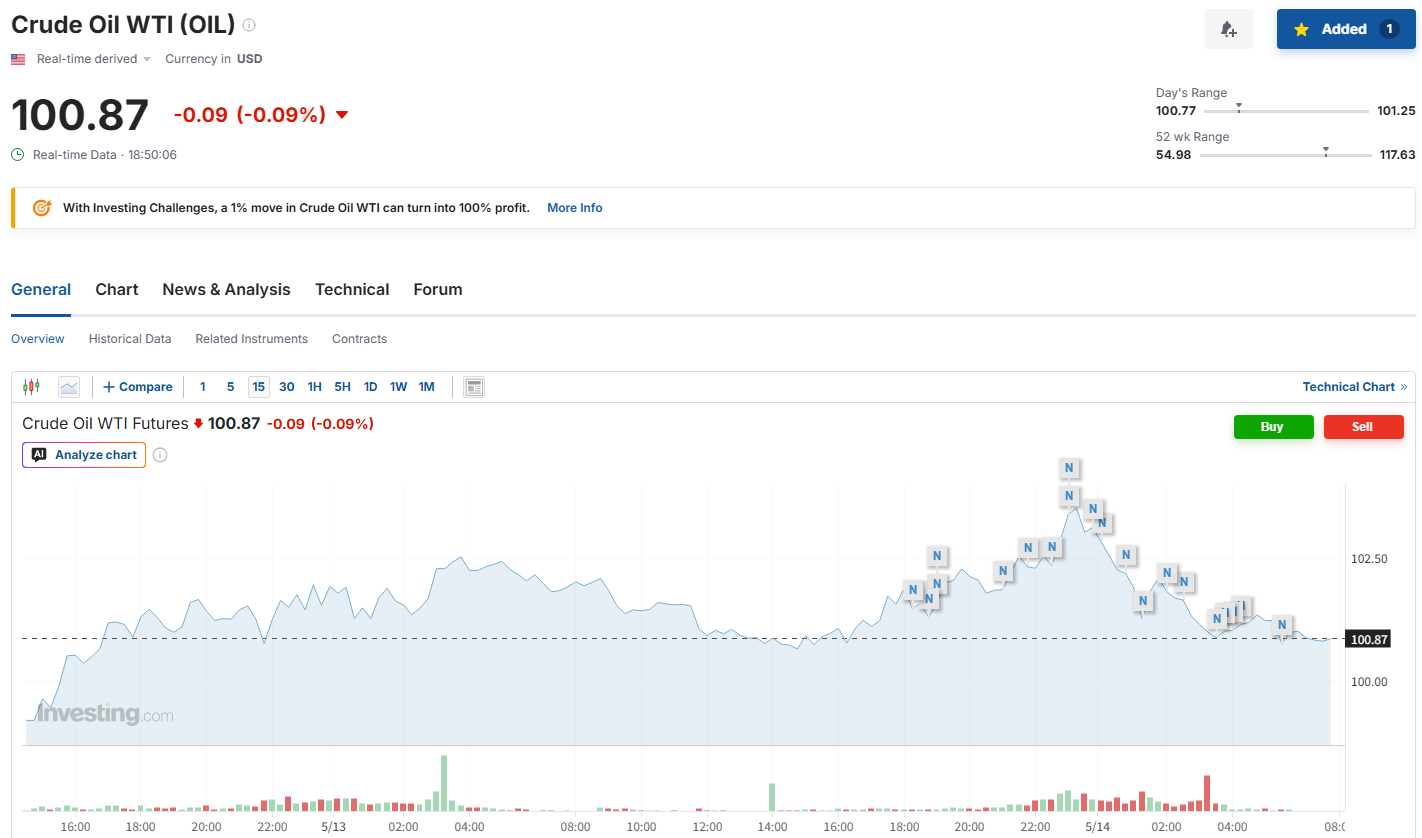Switch chart to candlestick view
1422x838 pixels.
coord(31,387)
